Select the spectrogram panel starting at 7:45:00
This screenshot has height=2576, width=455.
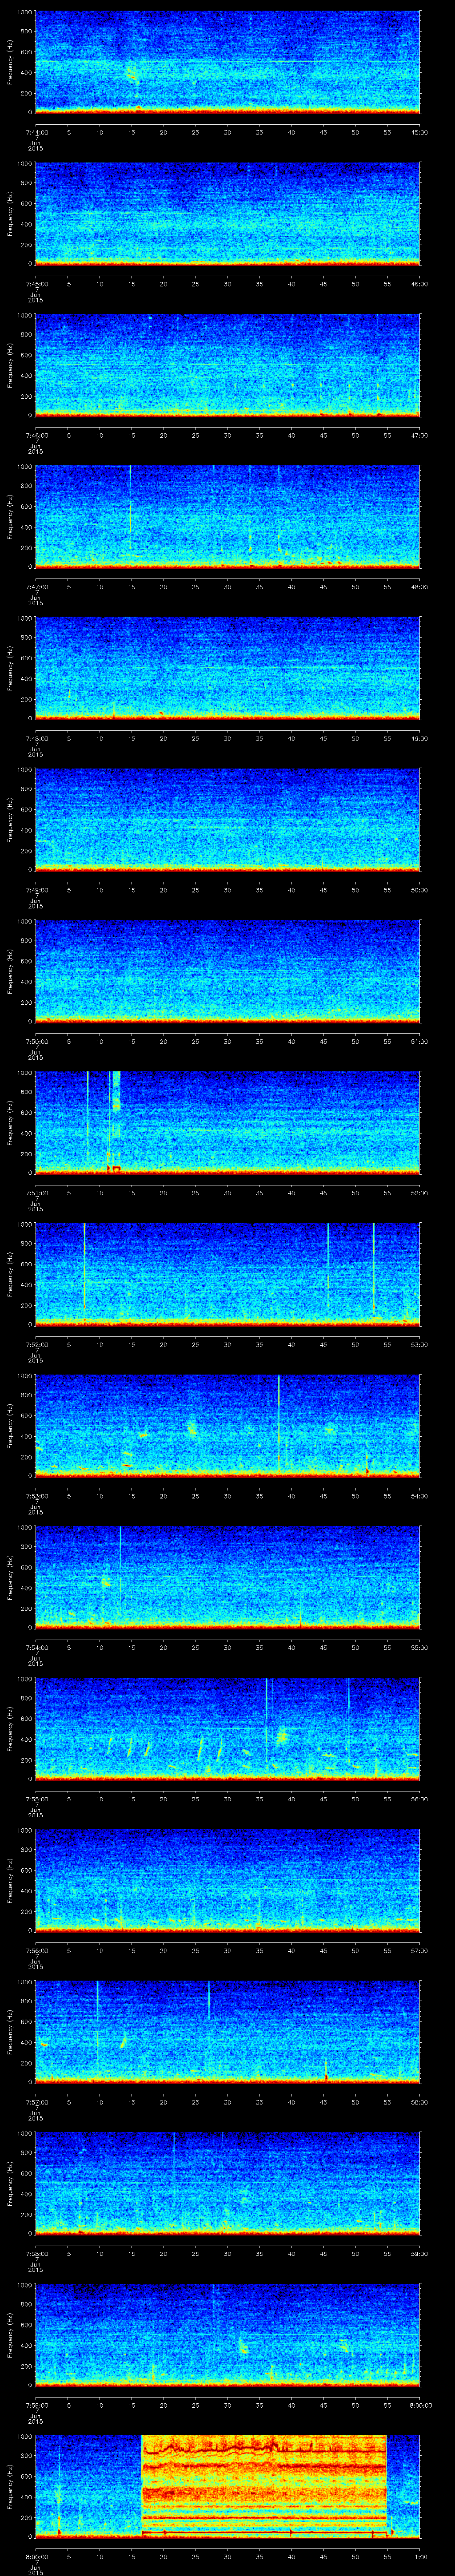[227, 214]
